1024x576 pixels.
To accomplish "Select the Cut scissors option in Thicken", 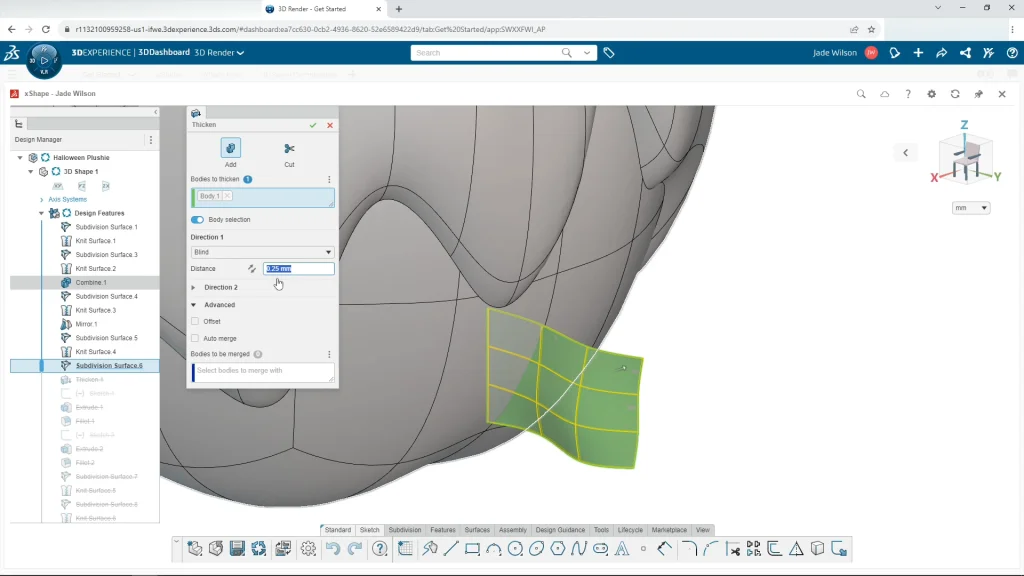I will tap(289, 149).
